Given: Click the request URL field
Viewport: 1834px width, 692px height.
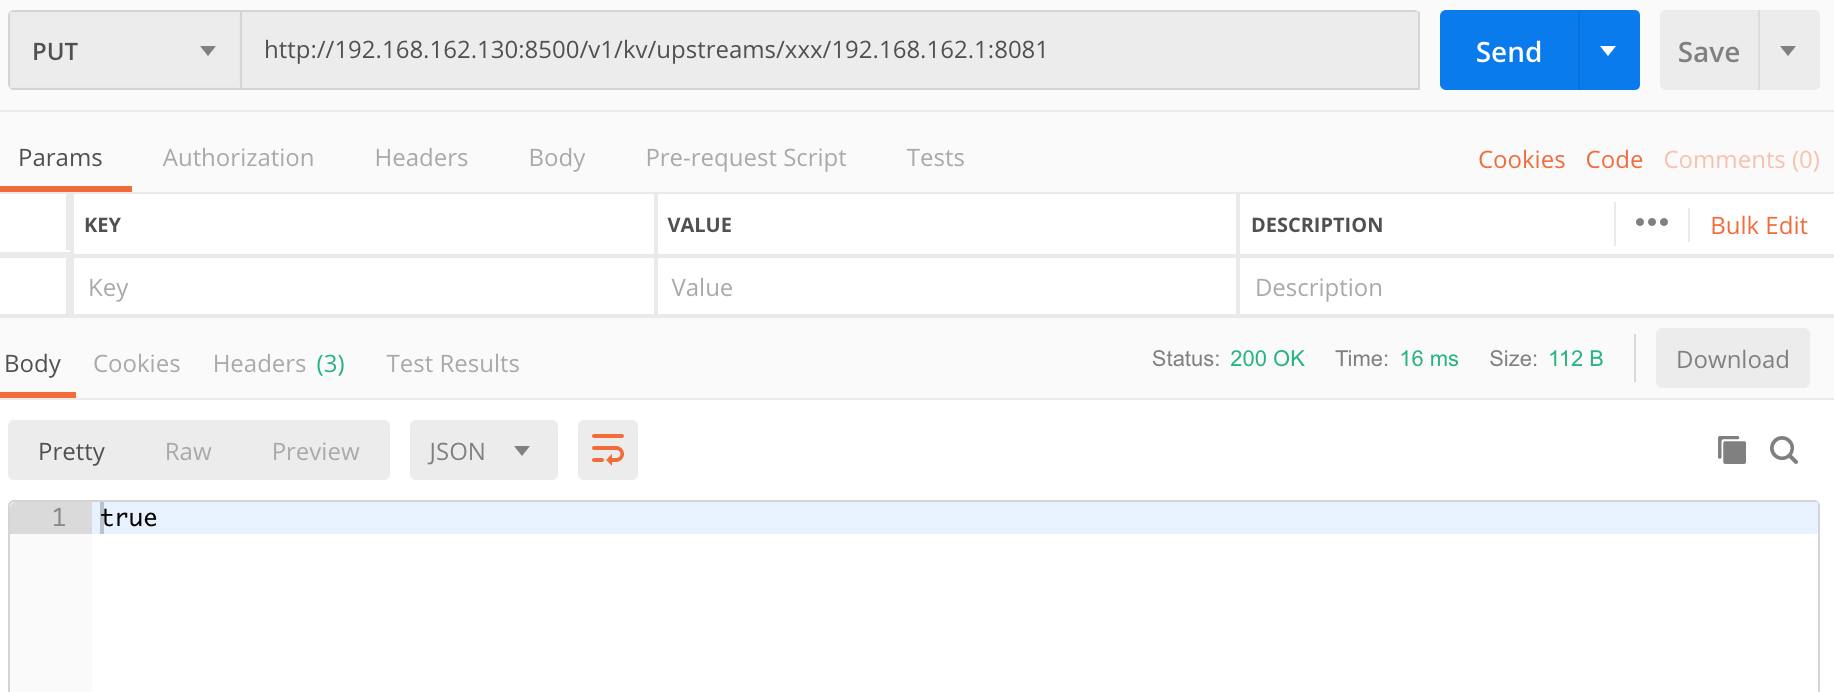Looking at the screenshot, I should coord(830,50).
